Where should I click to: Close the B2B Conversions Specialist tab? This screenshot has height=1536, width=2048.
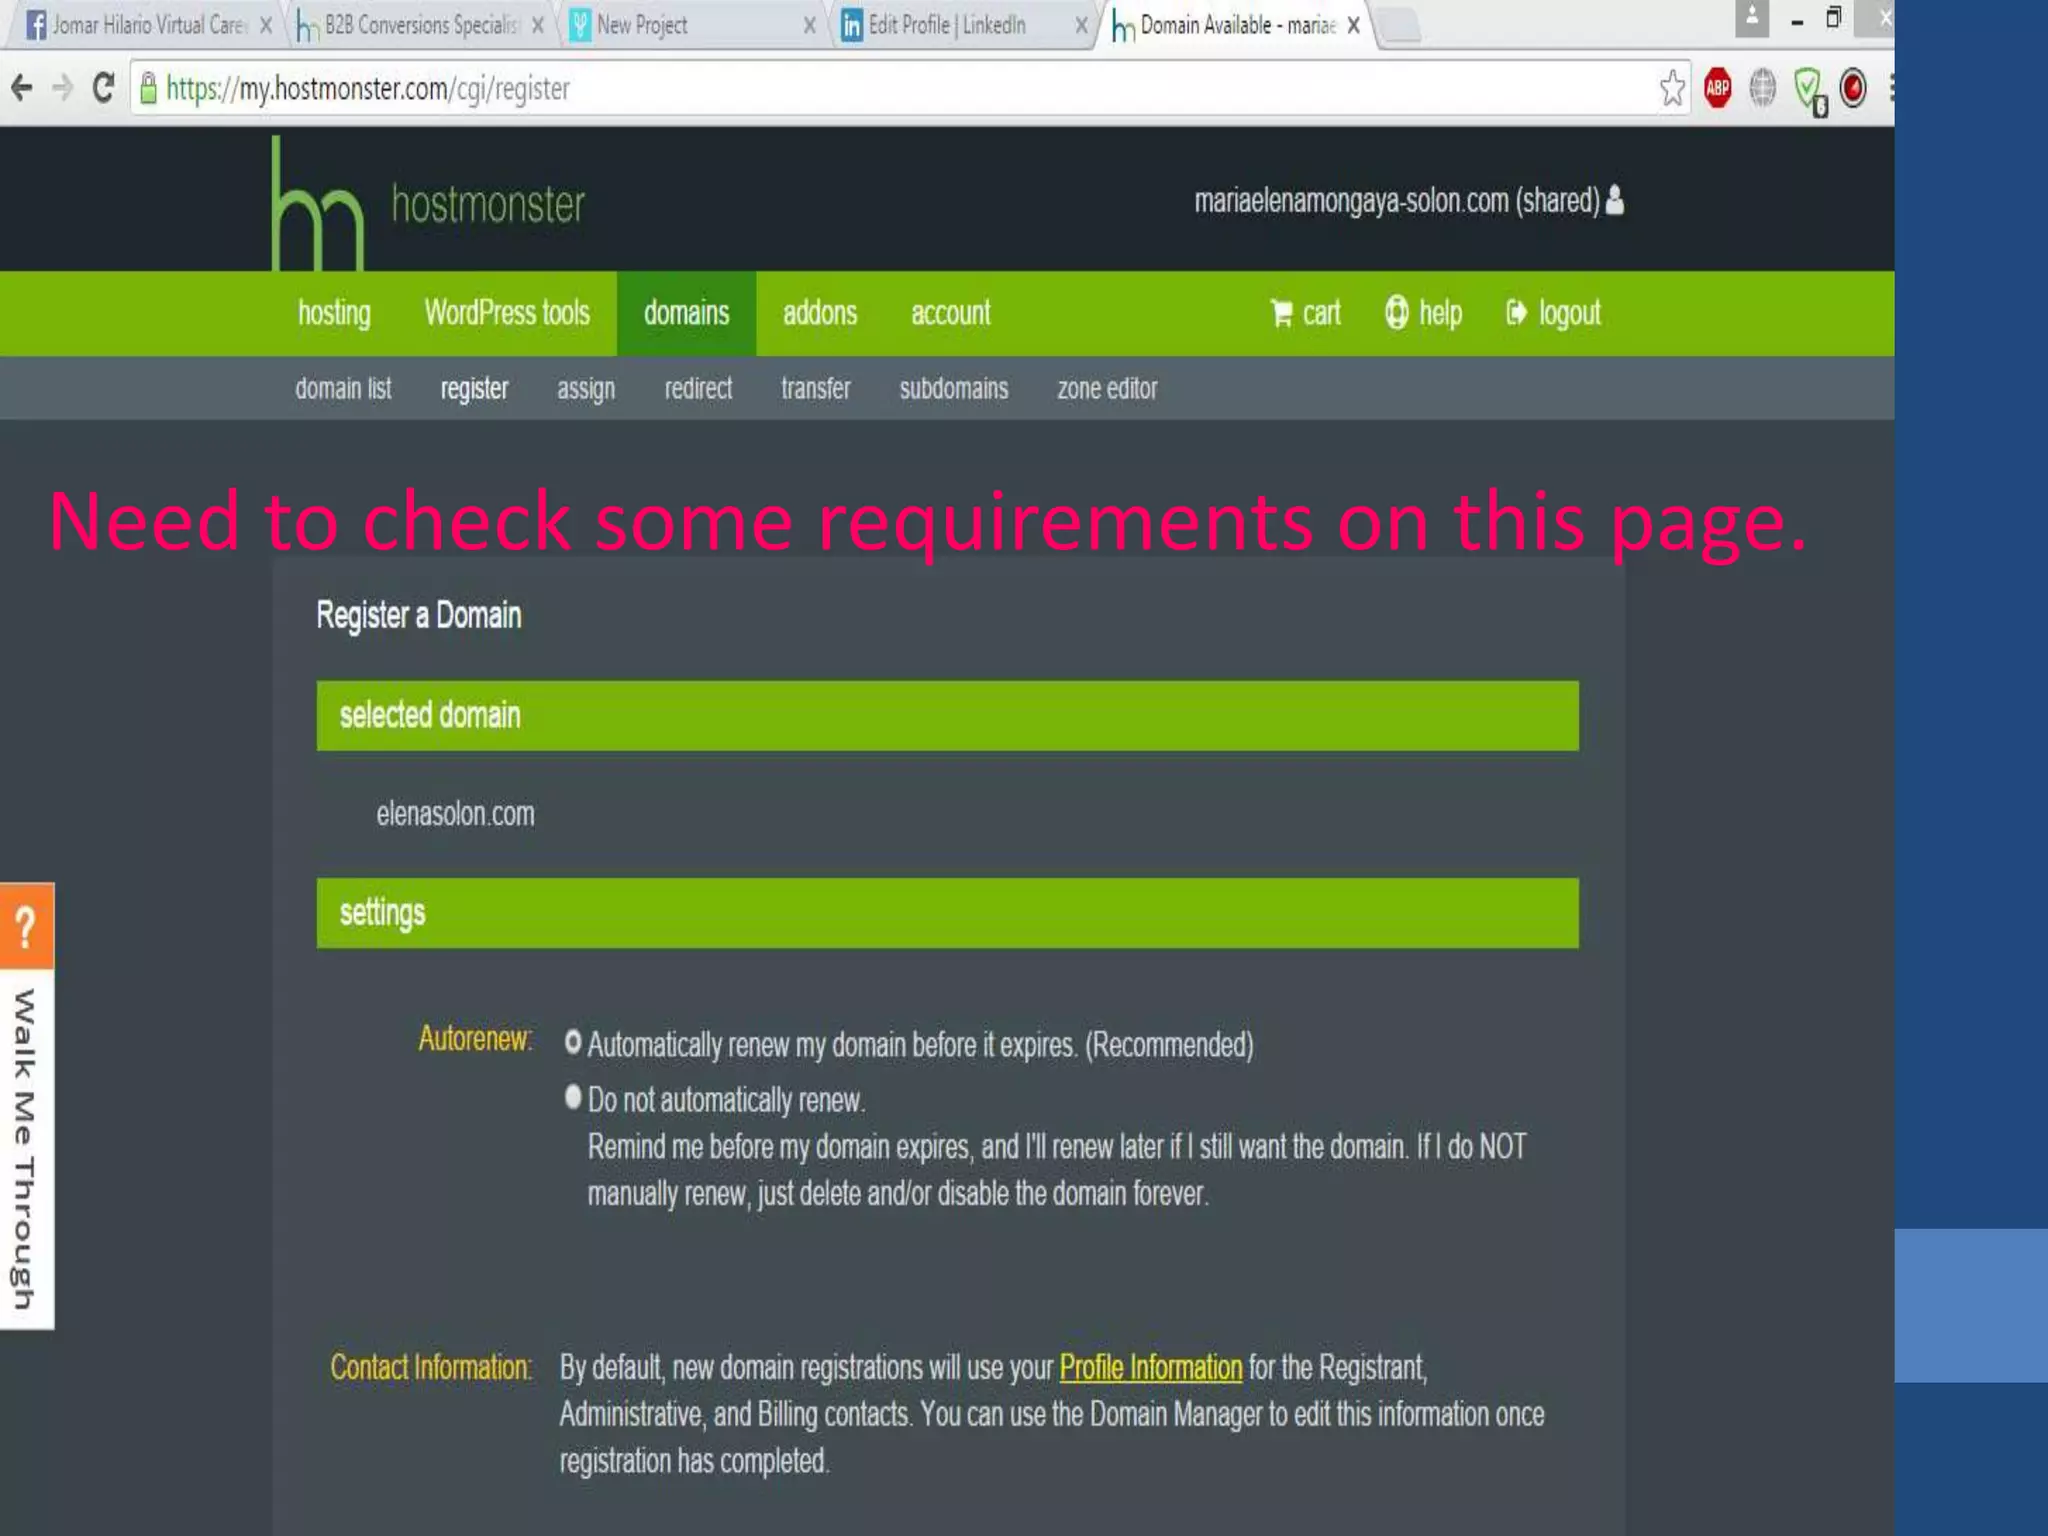point(538,26)
